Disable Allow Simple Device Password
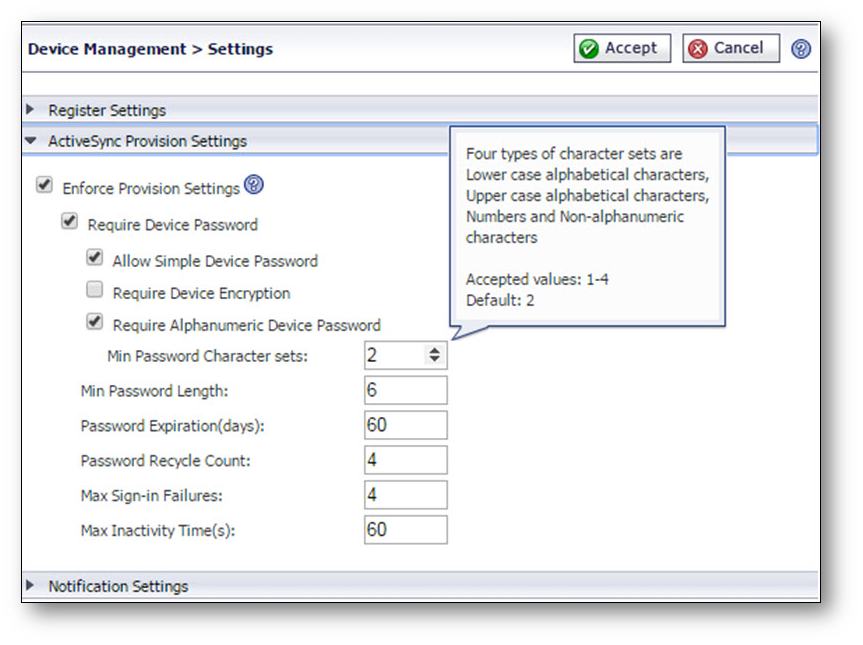Image resolution: width=863 pixels, height=645 pixels. 95,259
